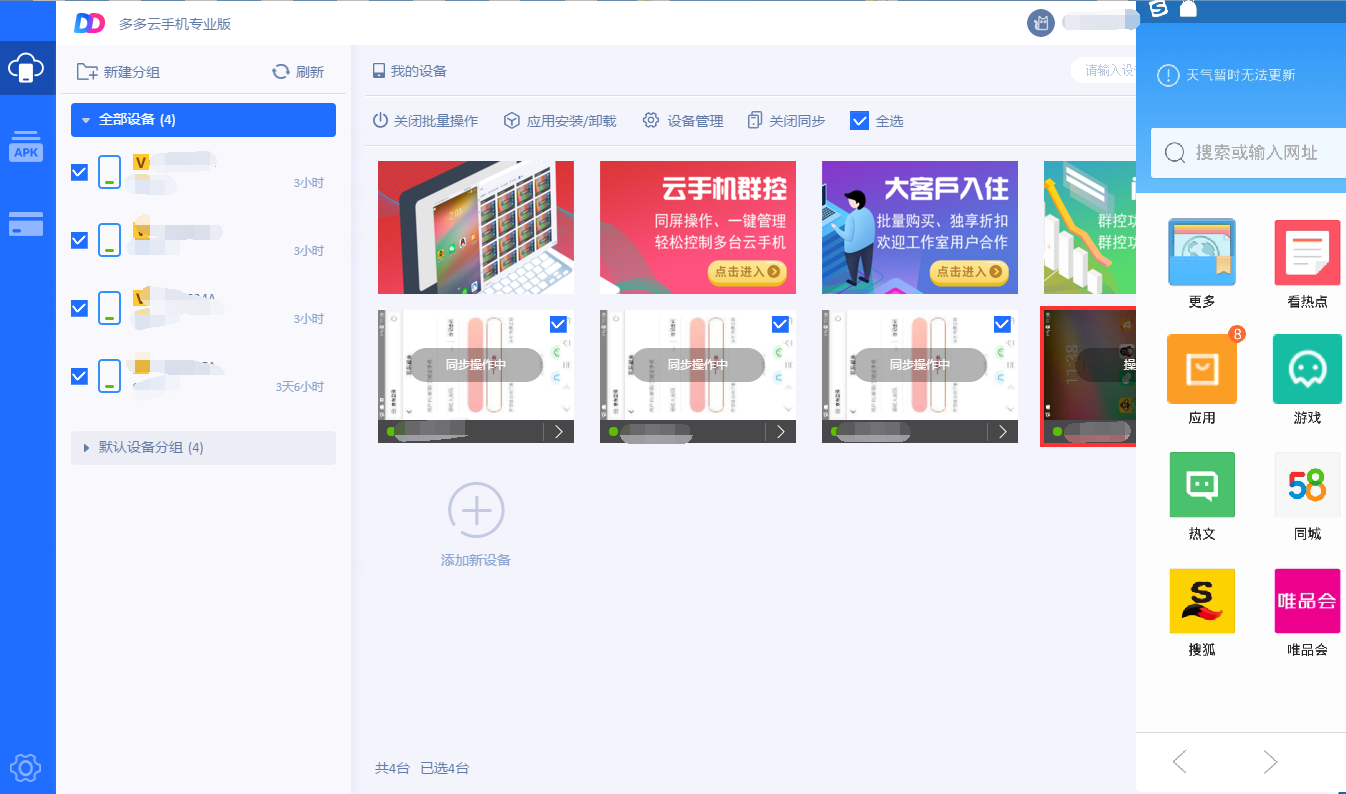Screen dimensions: 1346x794
Task: Open the 云手机群控 banner
Action: (x=698, y=227)
